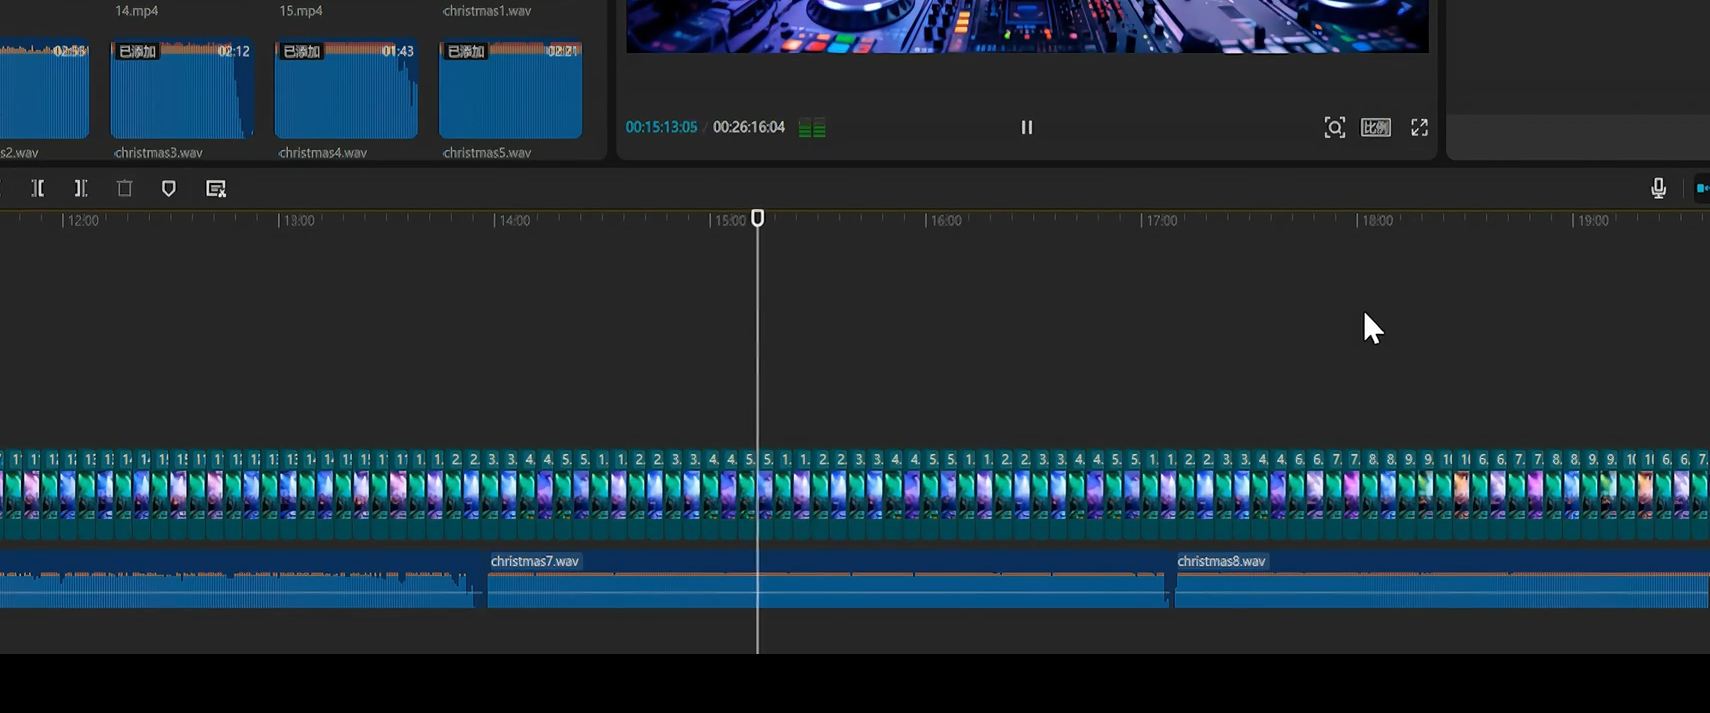This screenshot has height=713, width=1710.
Task: Enter fullscreen preview with the expand icon
Action: coord(1419,127)
